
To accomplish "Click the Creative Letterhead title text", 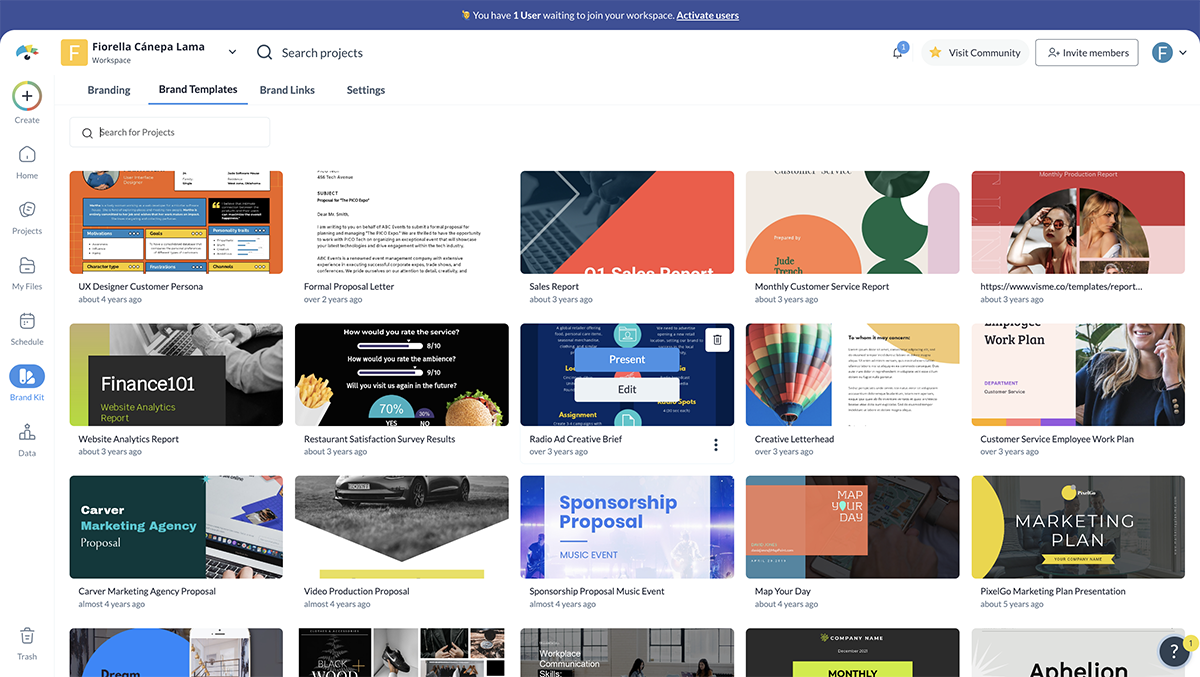I will click(x=795, y=439).
